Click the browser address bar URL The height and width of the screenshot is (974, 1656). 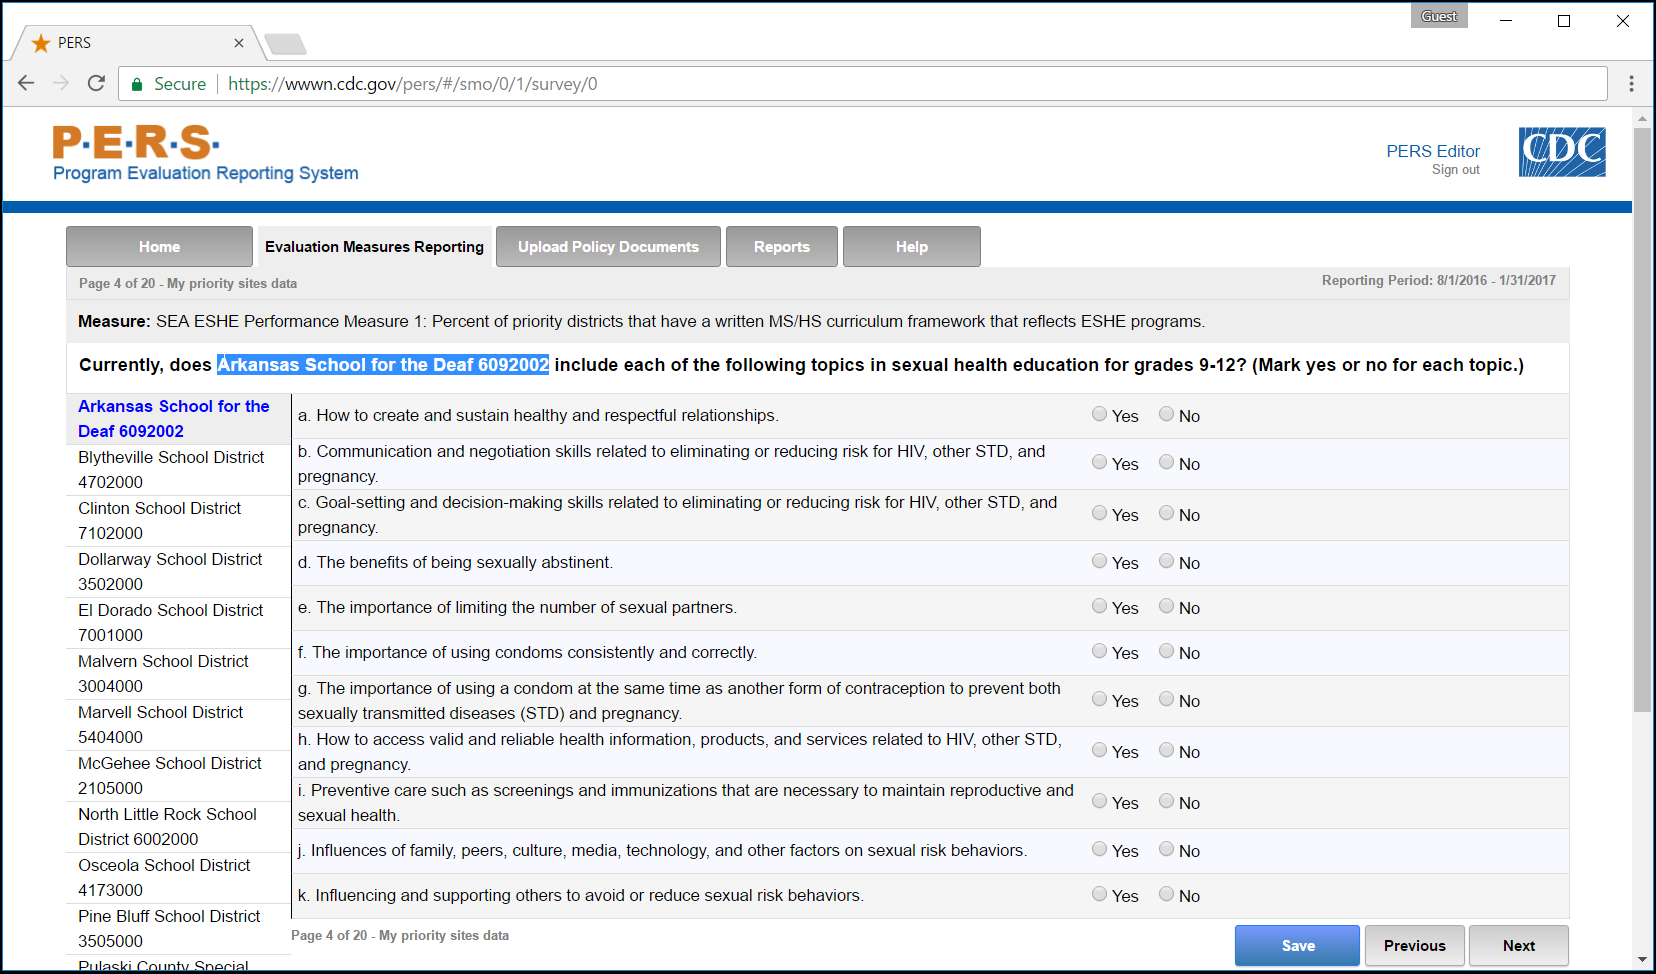click(x=412, y=84)
